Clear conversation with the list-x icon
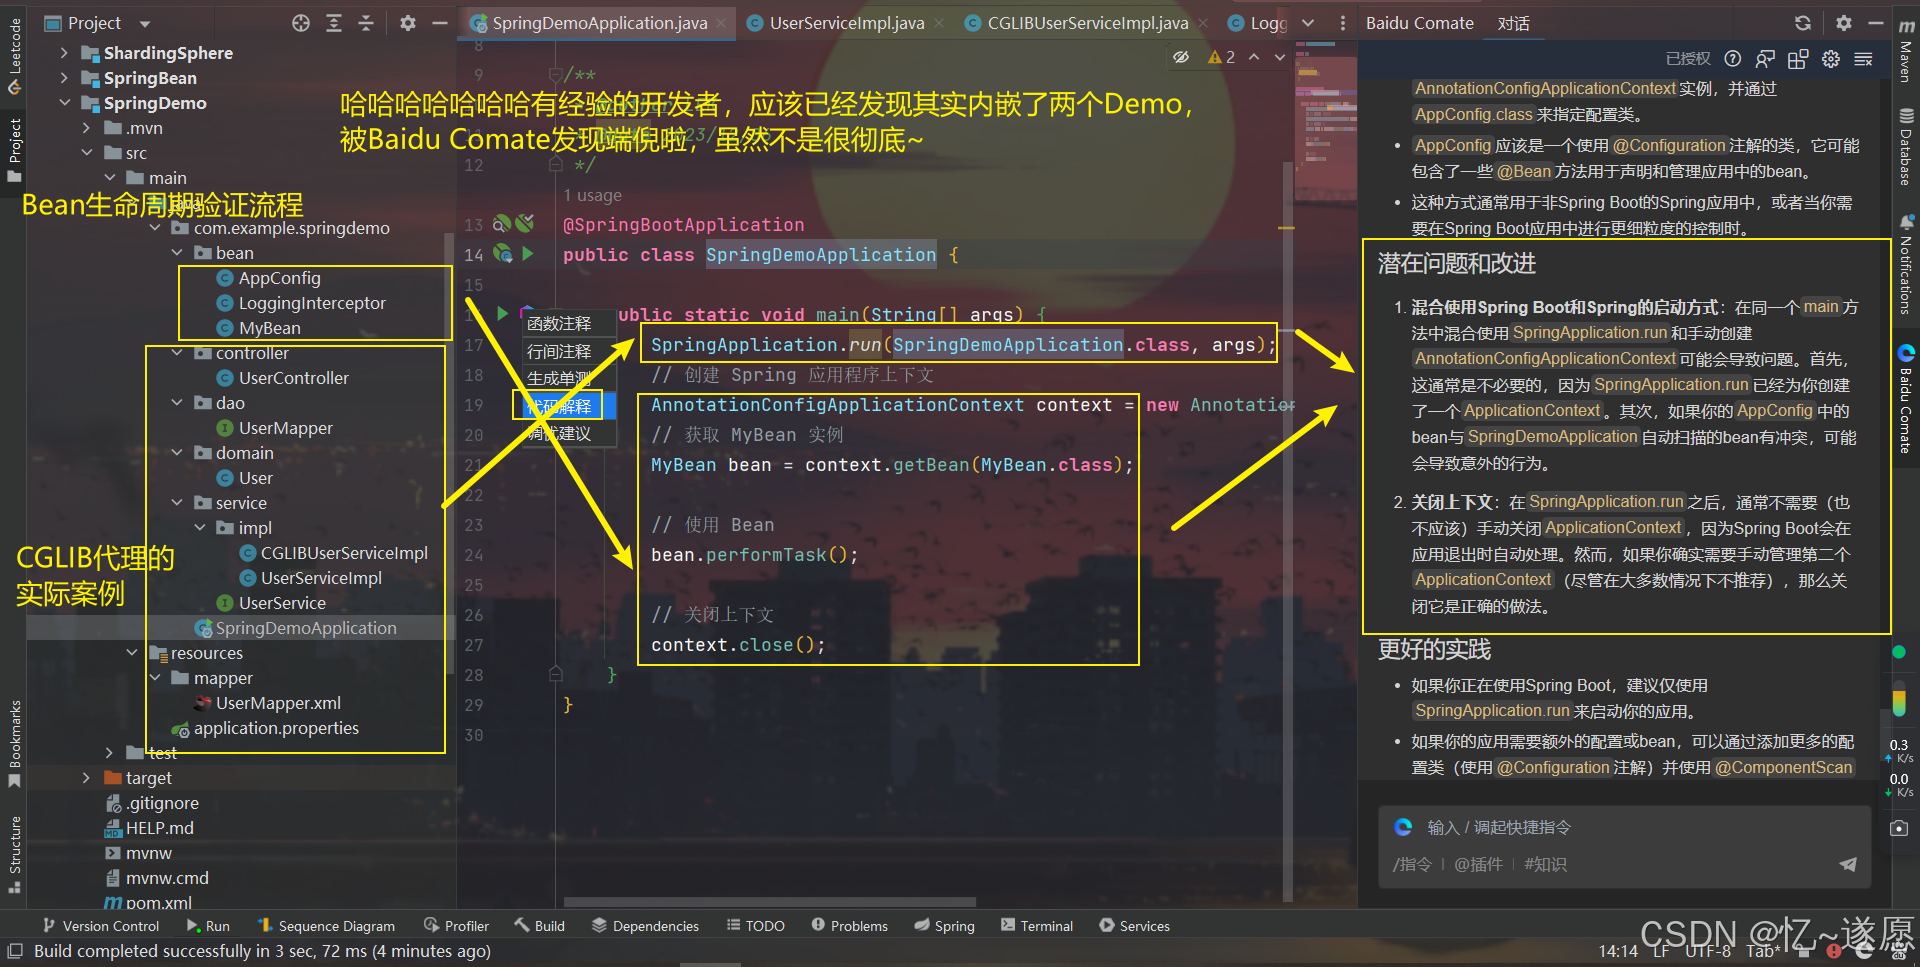The width and height of the screenshot is (1920, 967). [1864, 59]
